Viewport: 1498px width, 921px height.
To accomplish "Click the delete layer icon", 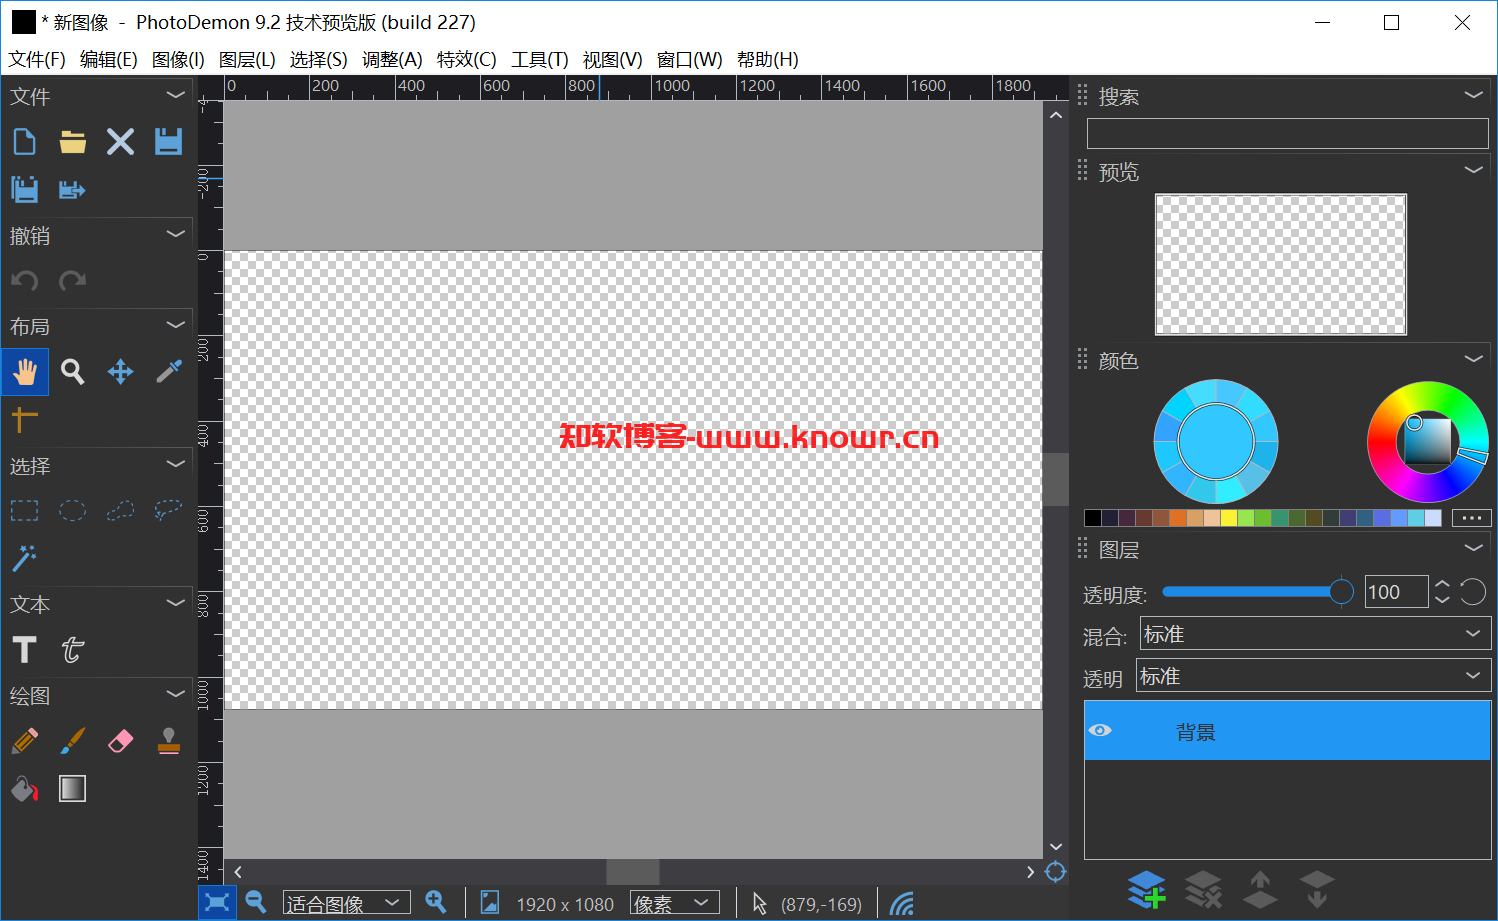I will (1203, 889).
